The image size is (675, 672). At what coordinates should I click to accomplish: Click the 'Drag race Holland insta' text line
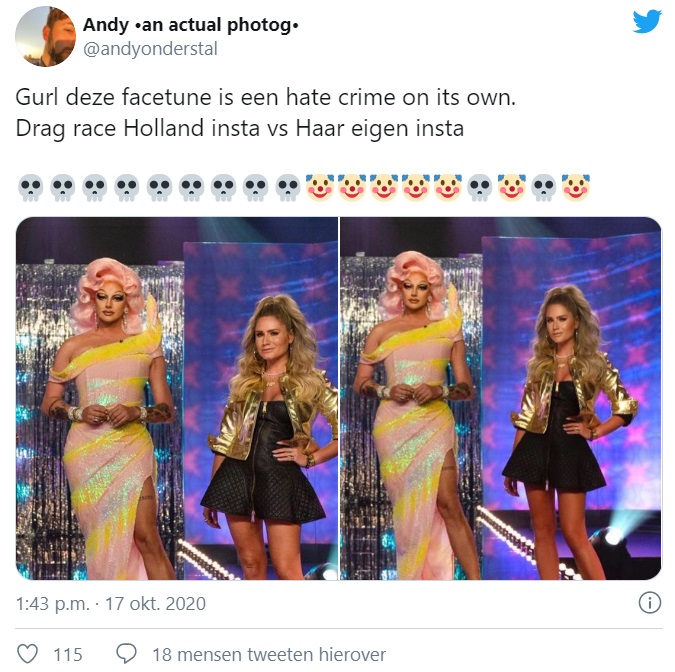(x=138, y=128)
